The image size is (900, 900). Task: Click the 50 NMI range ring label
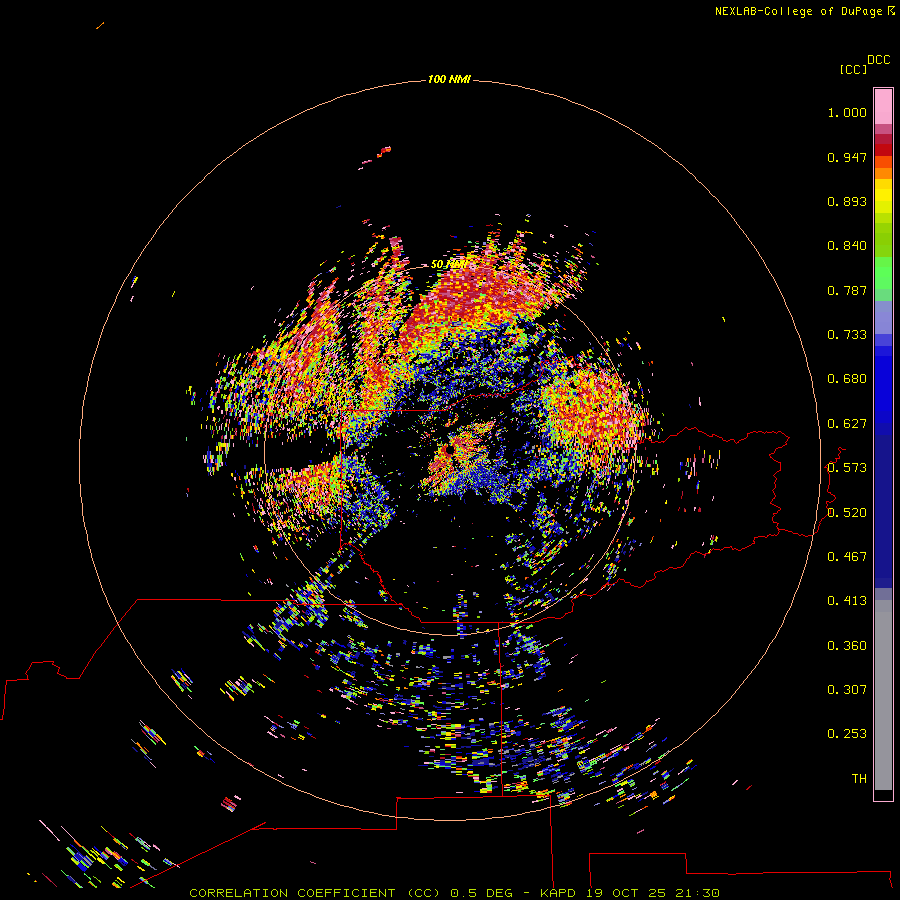click(x=448, y=264)
